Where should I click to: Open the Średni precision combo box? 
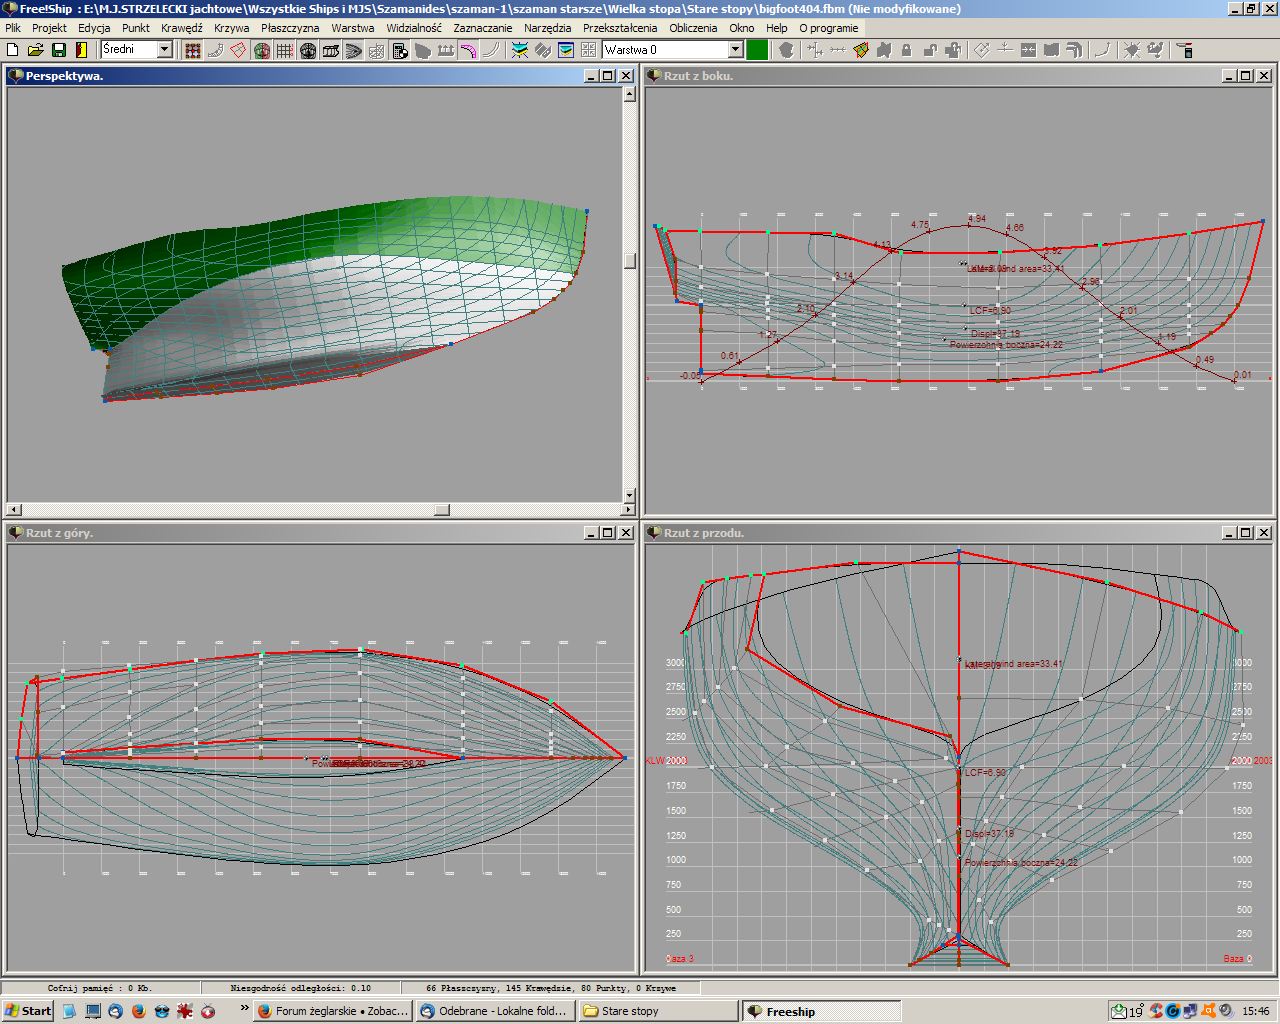point(136,49)
